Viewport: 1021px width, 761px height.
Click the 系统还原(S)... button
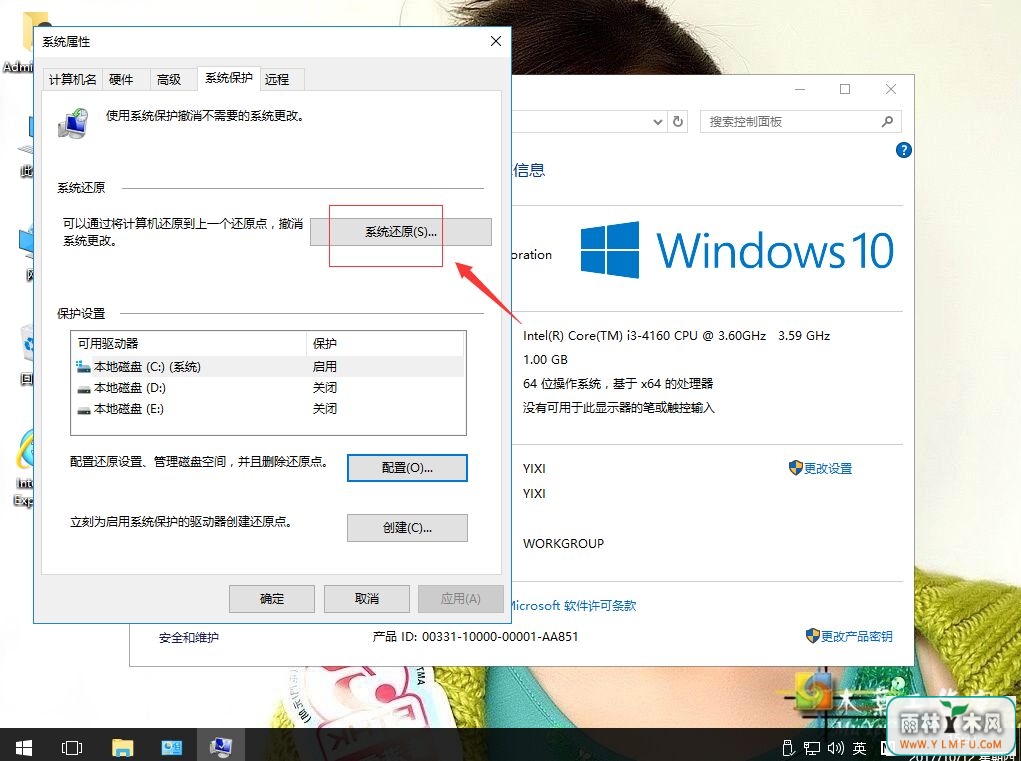coord(400,232)
